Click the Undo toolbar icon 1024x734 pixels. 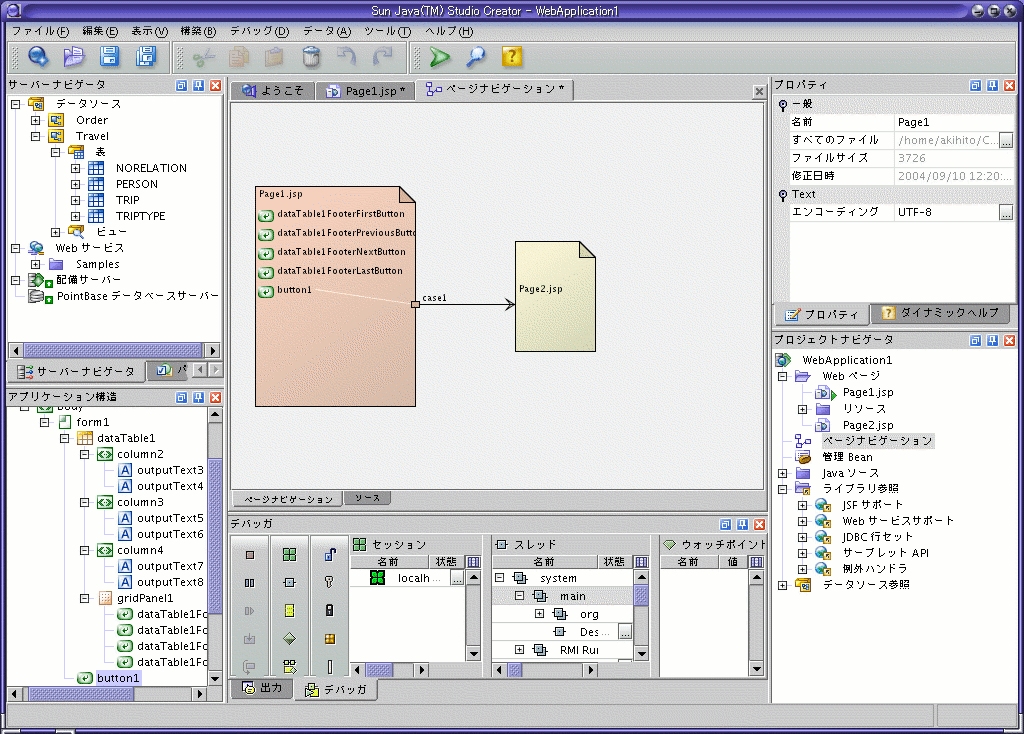tap(347, 57)
